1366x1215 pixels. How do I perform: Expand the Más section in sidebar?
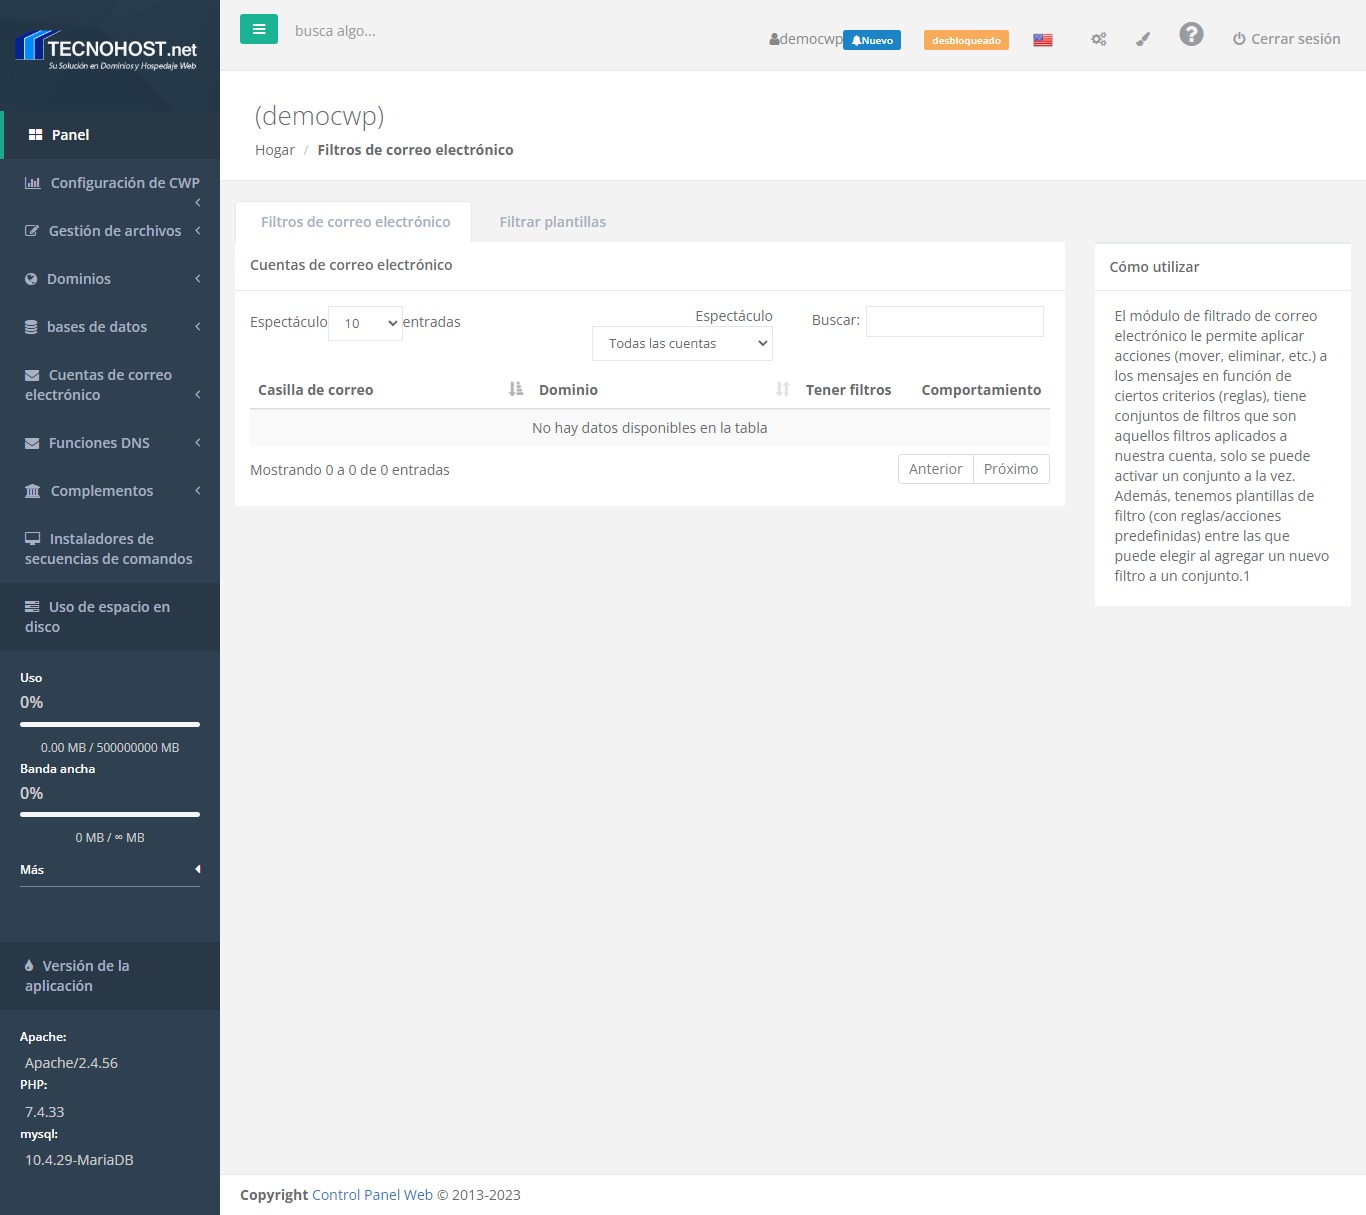(x=110, y=870)
